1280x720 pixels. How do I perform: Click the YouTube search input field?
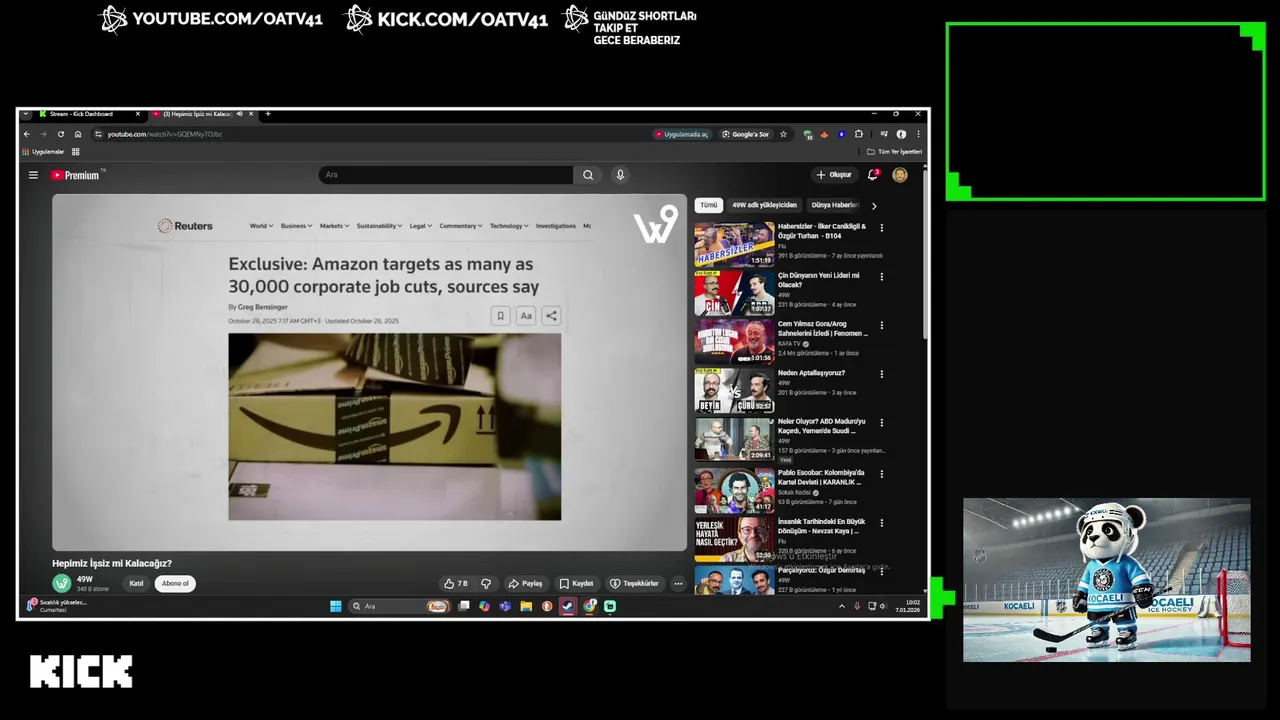click(446, 175)
